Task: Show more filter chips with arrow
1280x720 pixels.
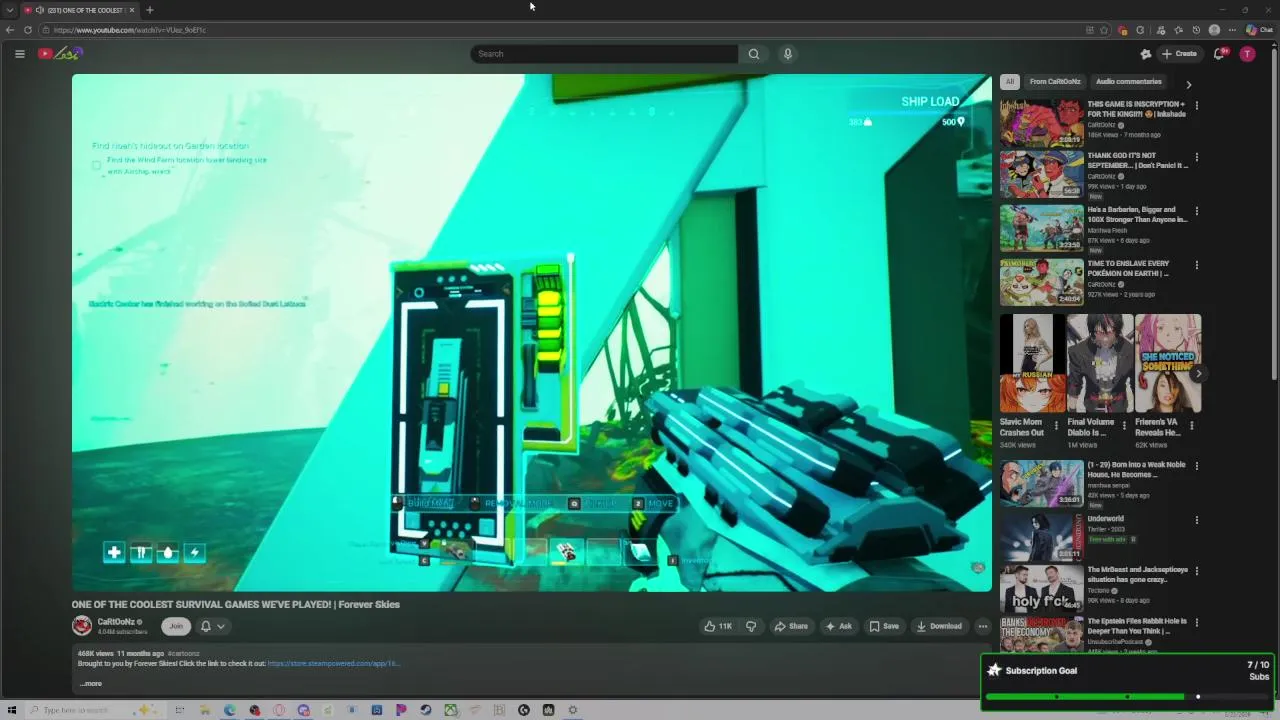Action: pos(1188,84)
